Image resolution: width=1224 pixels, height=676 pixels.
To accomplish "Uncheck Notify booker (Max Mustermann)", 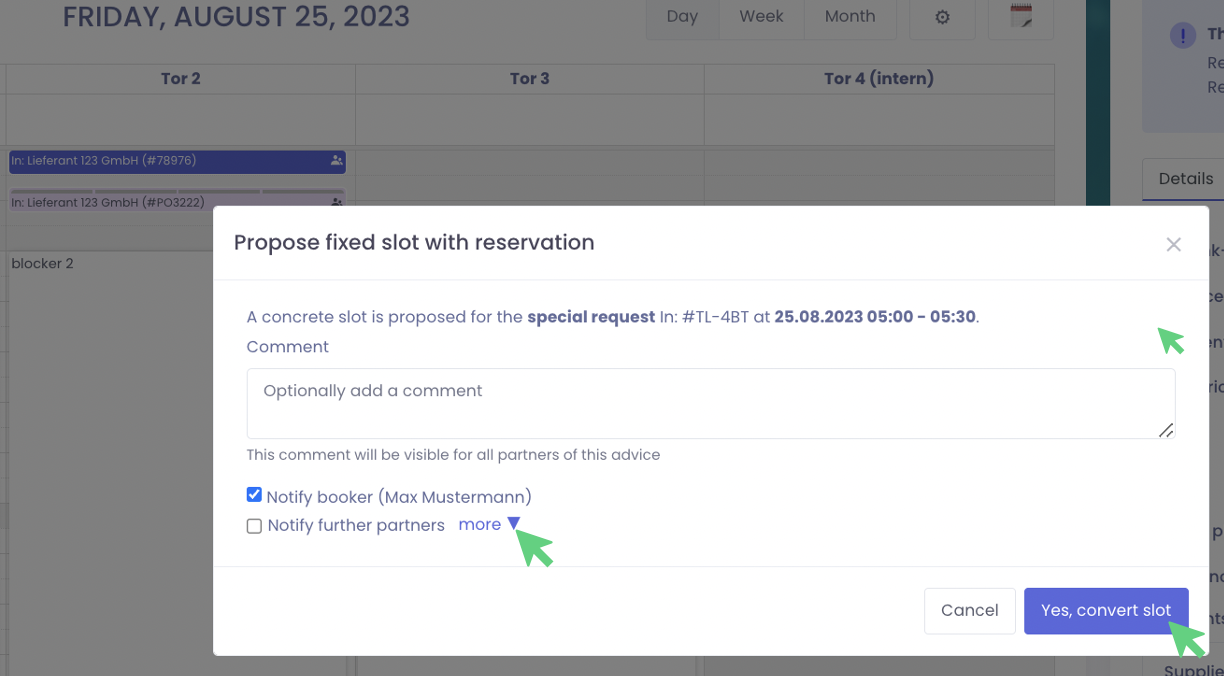I will click(254, 495).
